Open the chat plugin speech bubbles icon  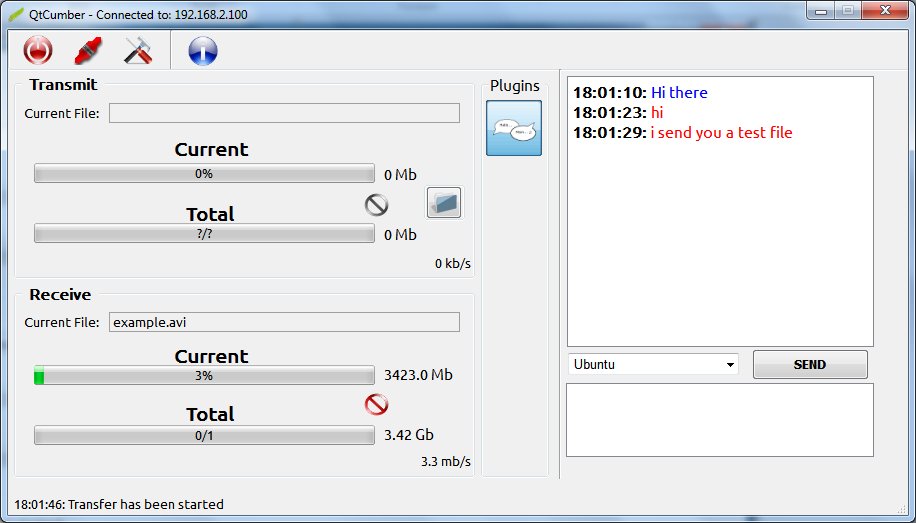[x=514, y=128]
